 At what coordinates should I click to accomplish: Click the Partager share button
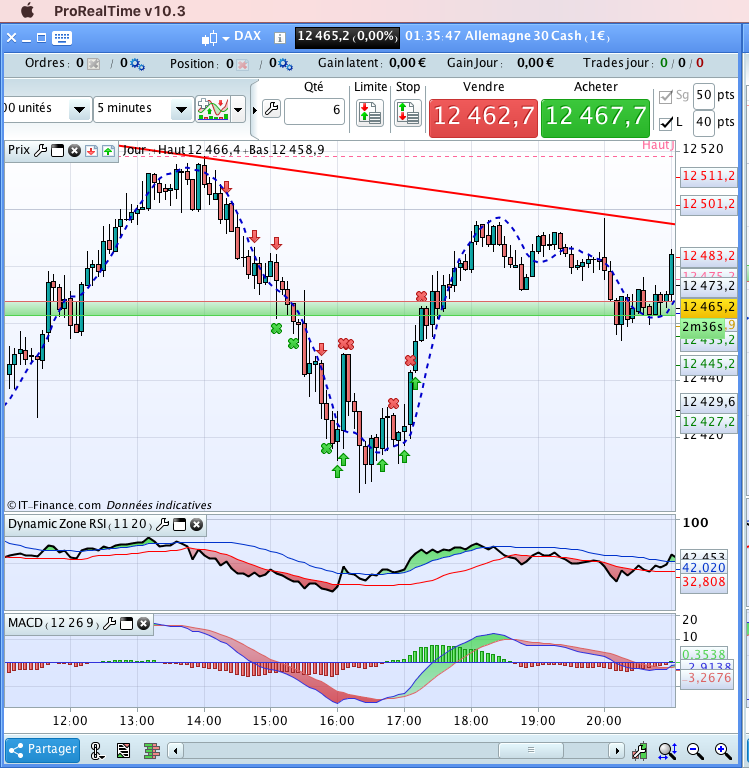click(43, 750)
